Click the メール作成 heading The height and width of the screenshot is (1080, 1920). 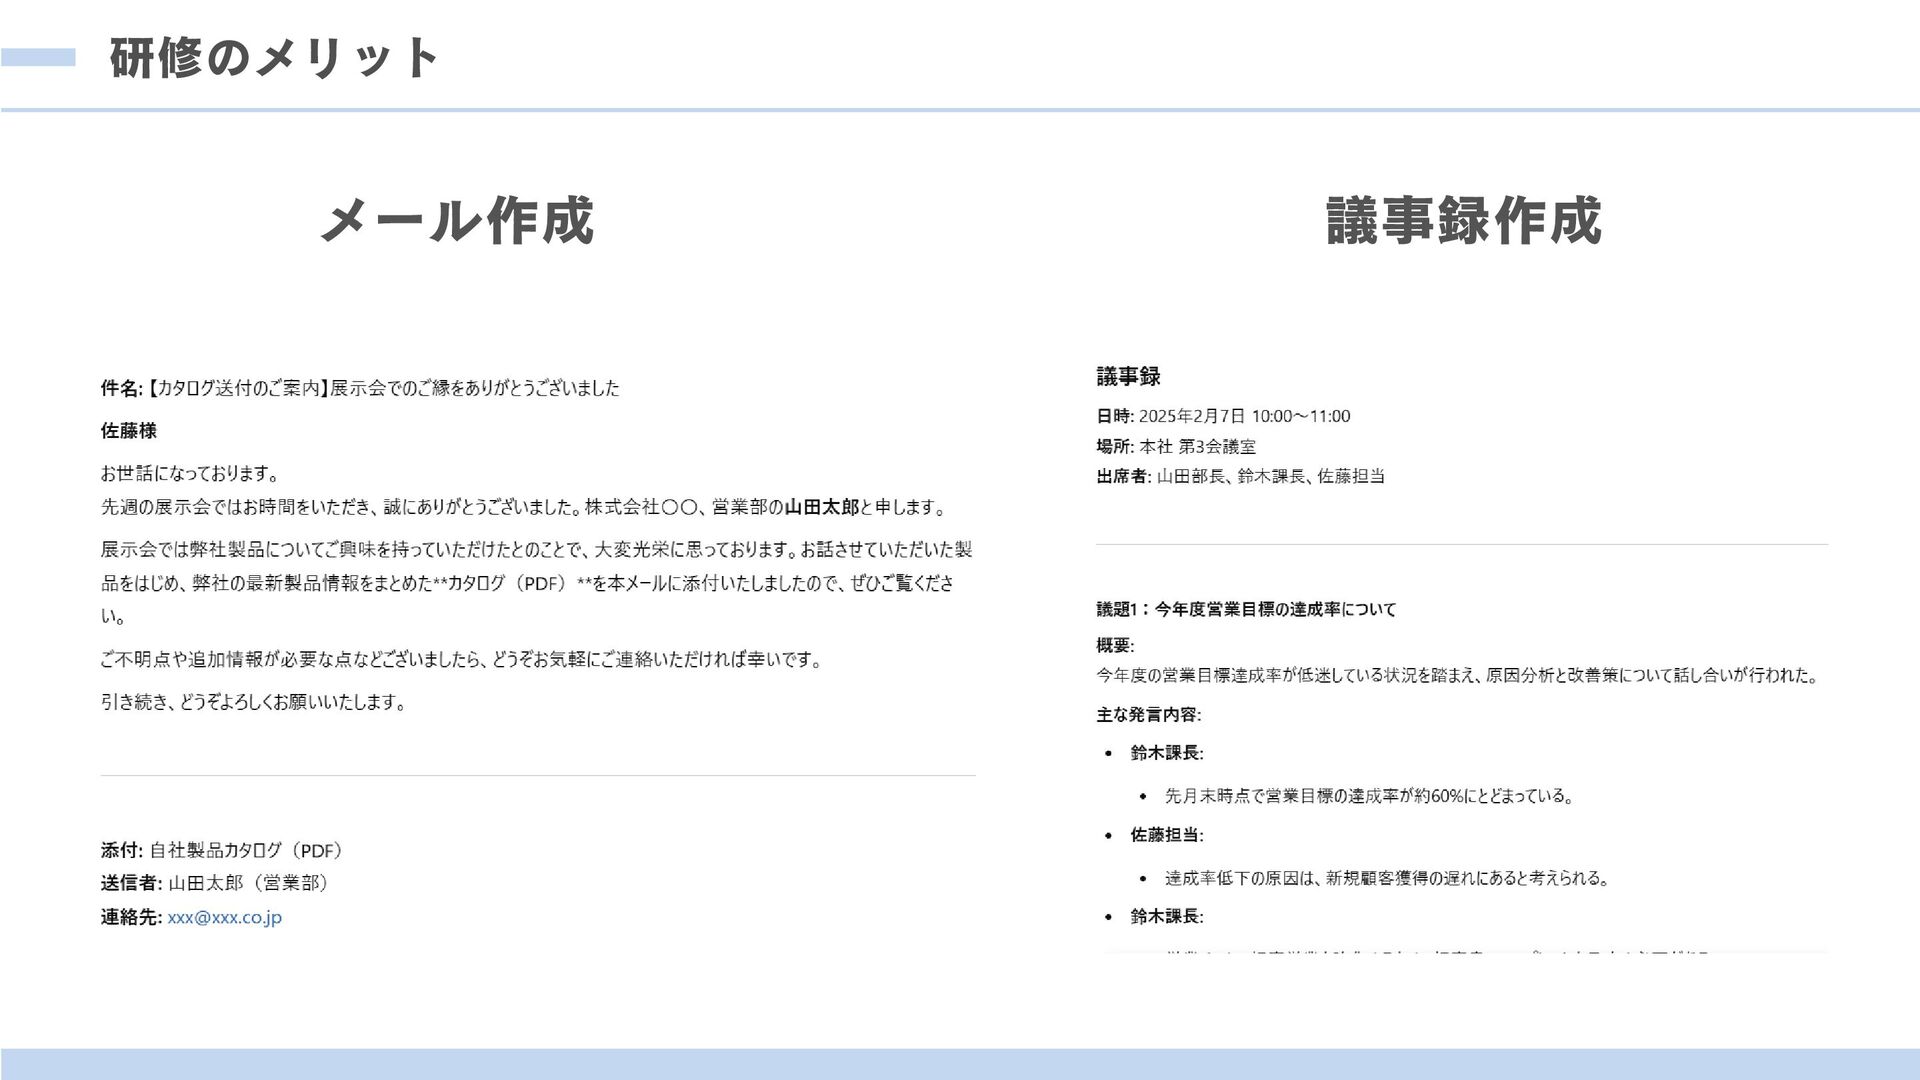coord(457,220)
